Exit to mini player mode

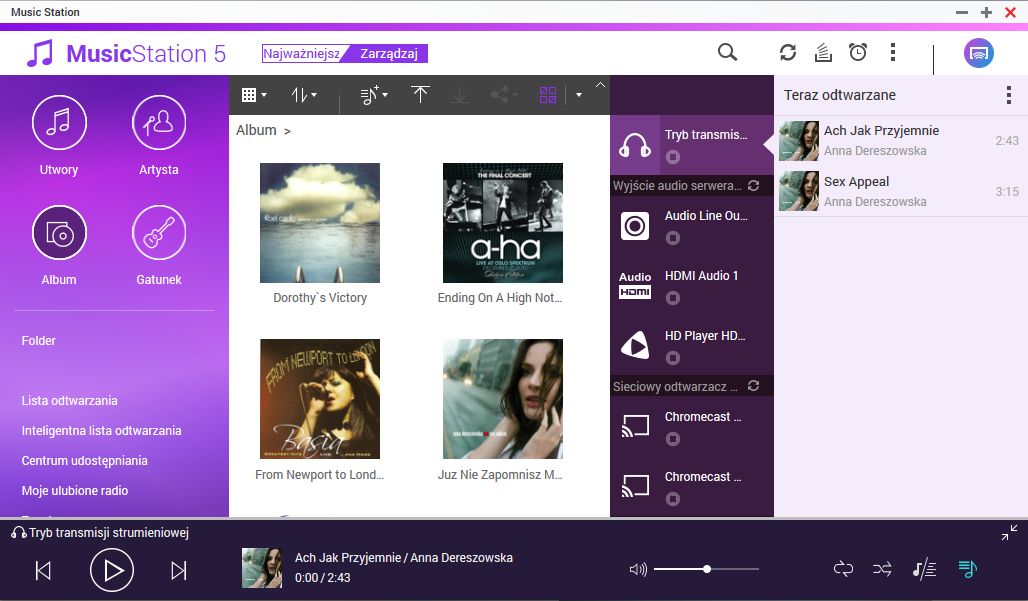(1009, 533)
